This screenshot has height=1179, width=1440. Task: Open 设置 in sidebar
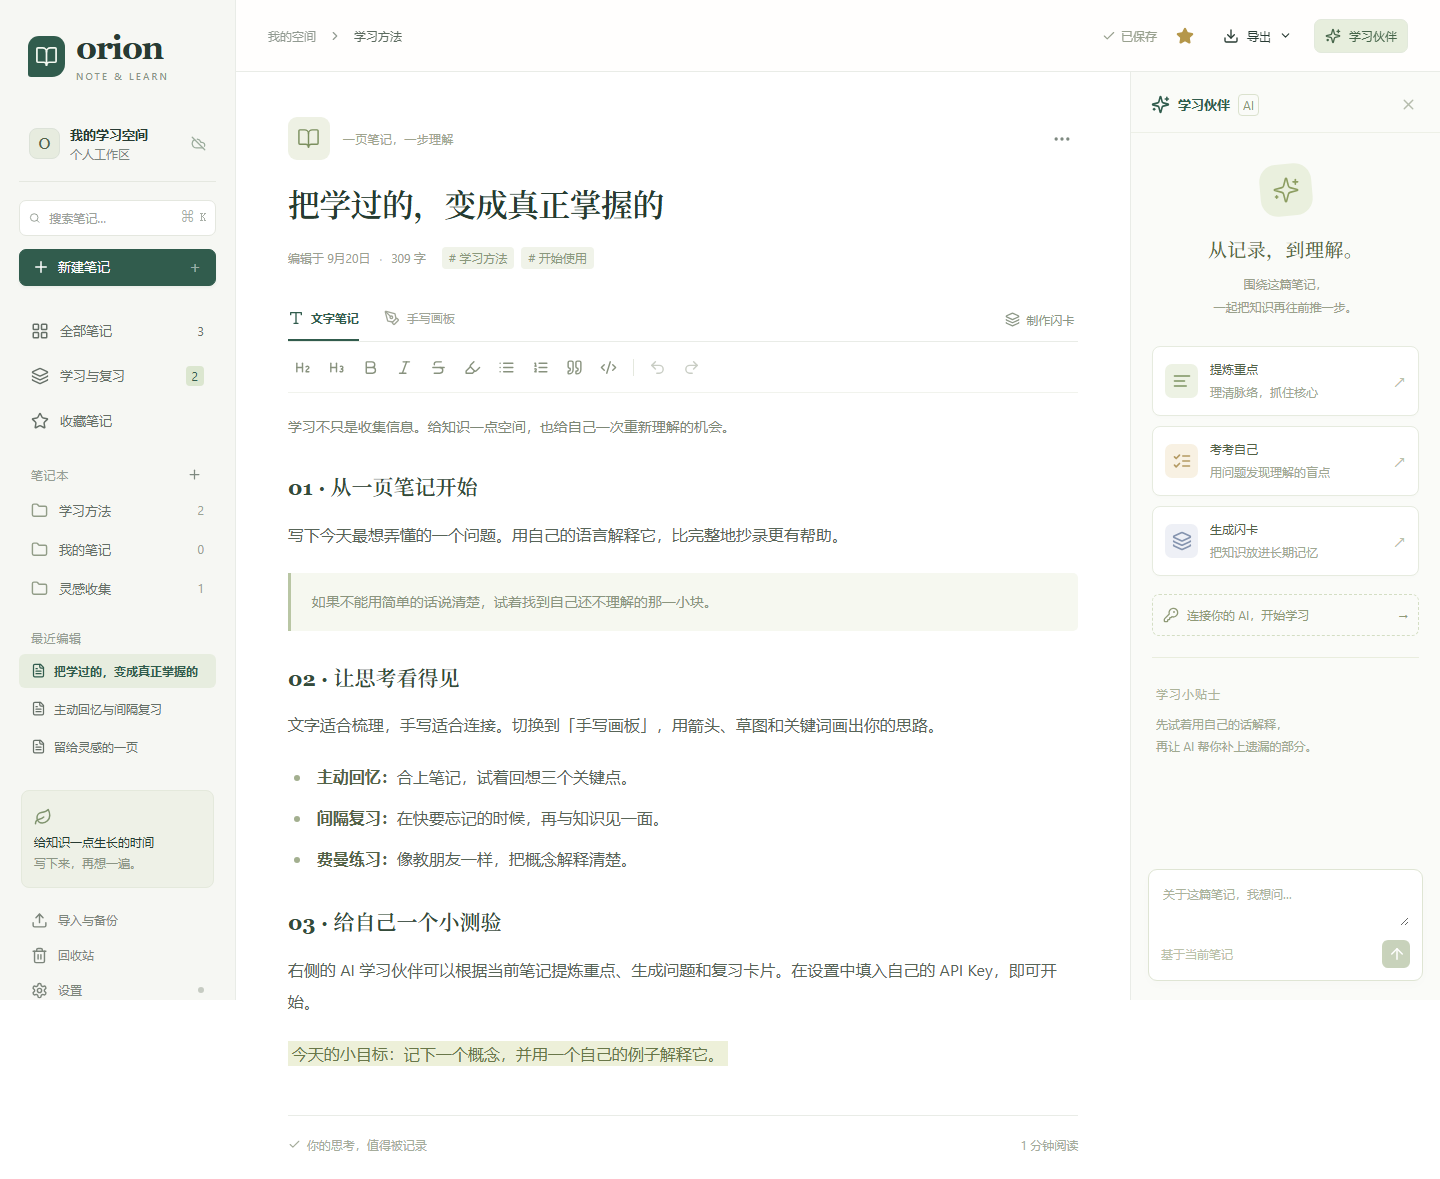pyautogui.click(x=117, y=990)
